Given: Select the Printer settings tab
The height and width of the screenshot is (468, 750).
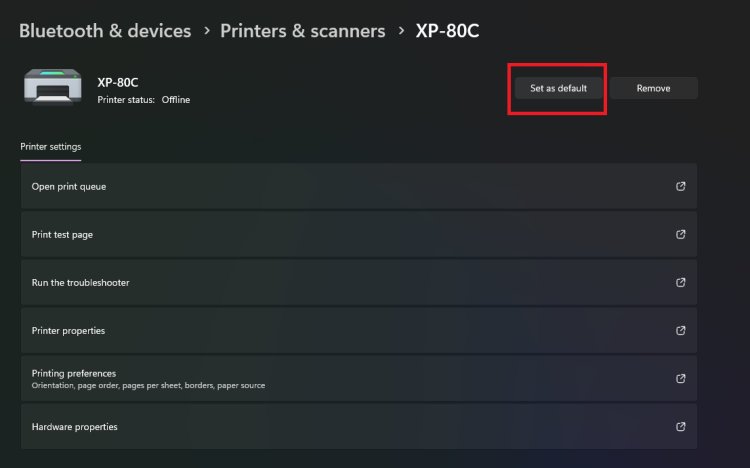Looking at the screenshot, I should point(51,147).
